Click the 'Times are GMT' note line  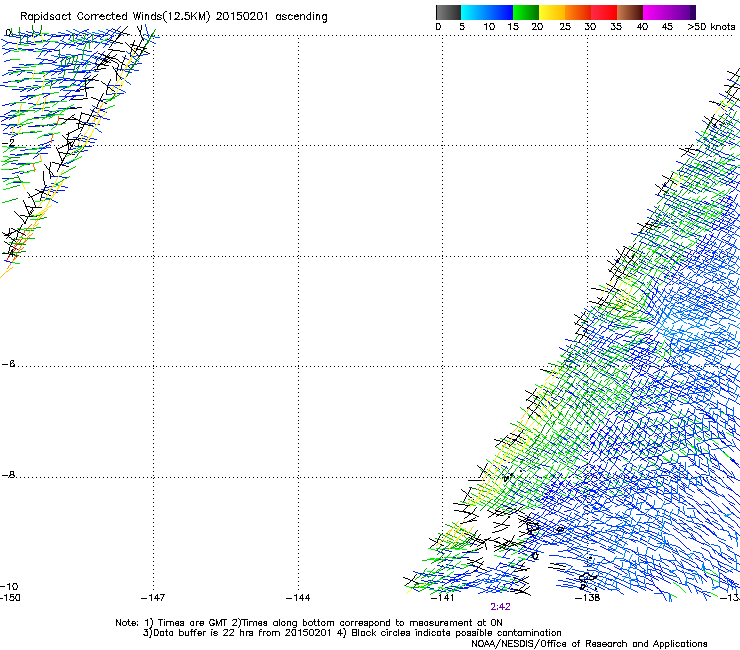click(x=309, y=623)
